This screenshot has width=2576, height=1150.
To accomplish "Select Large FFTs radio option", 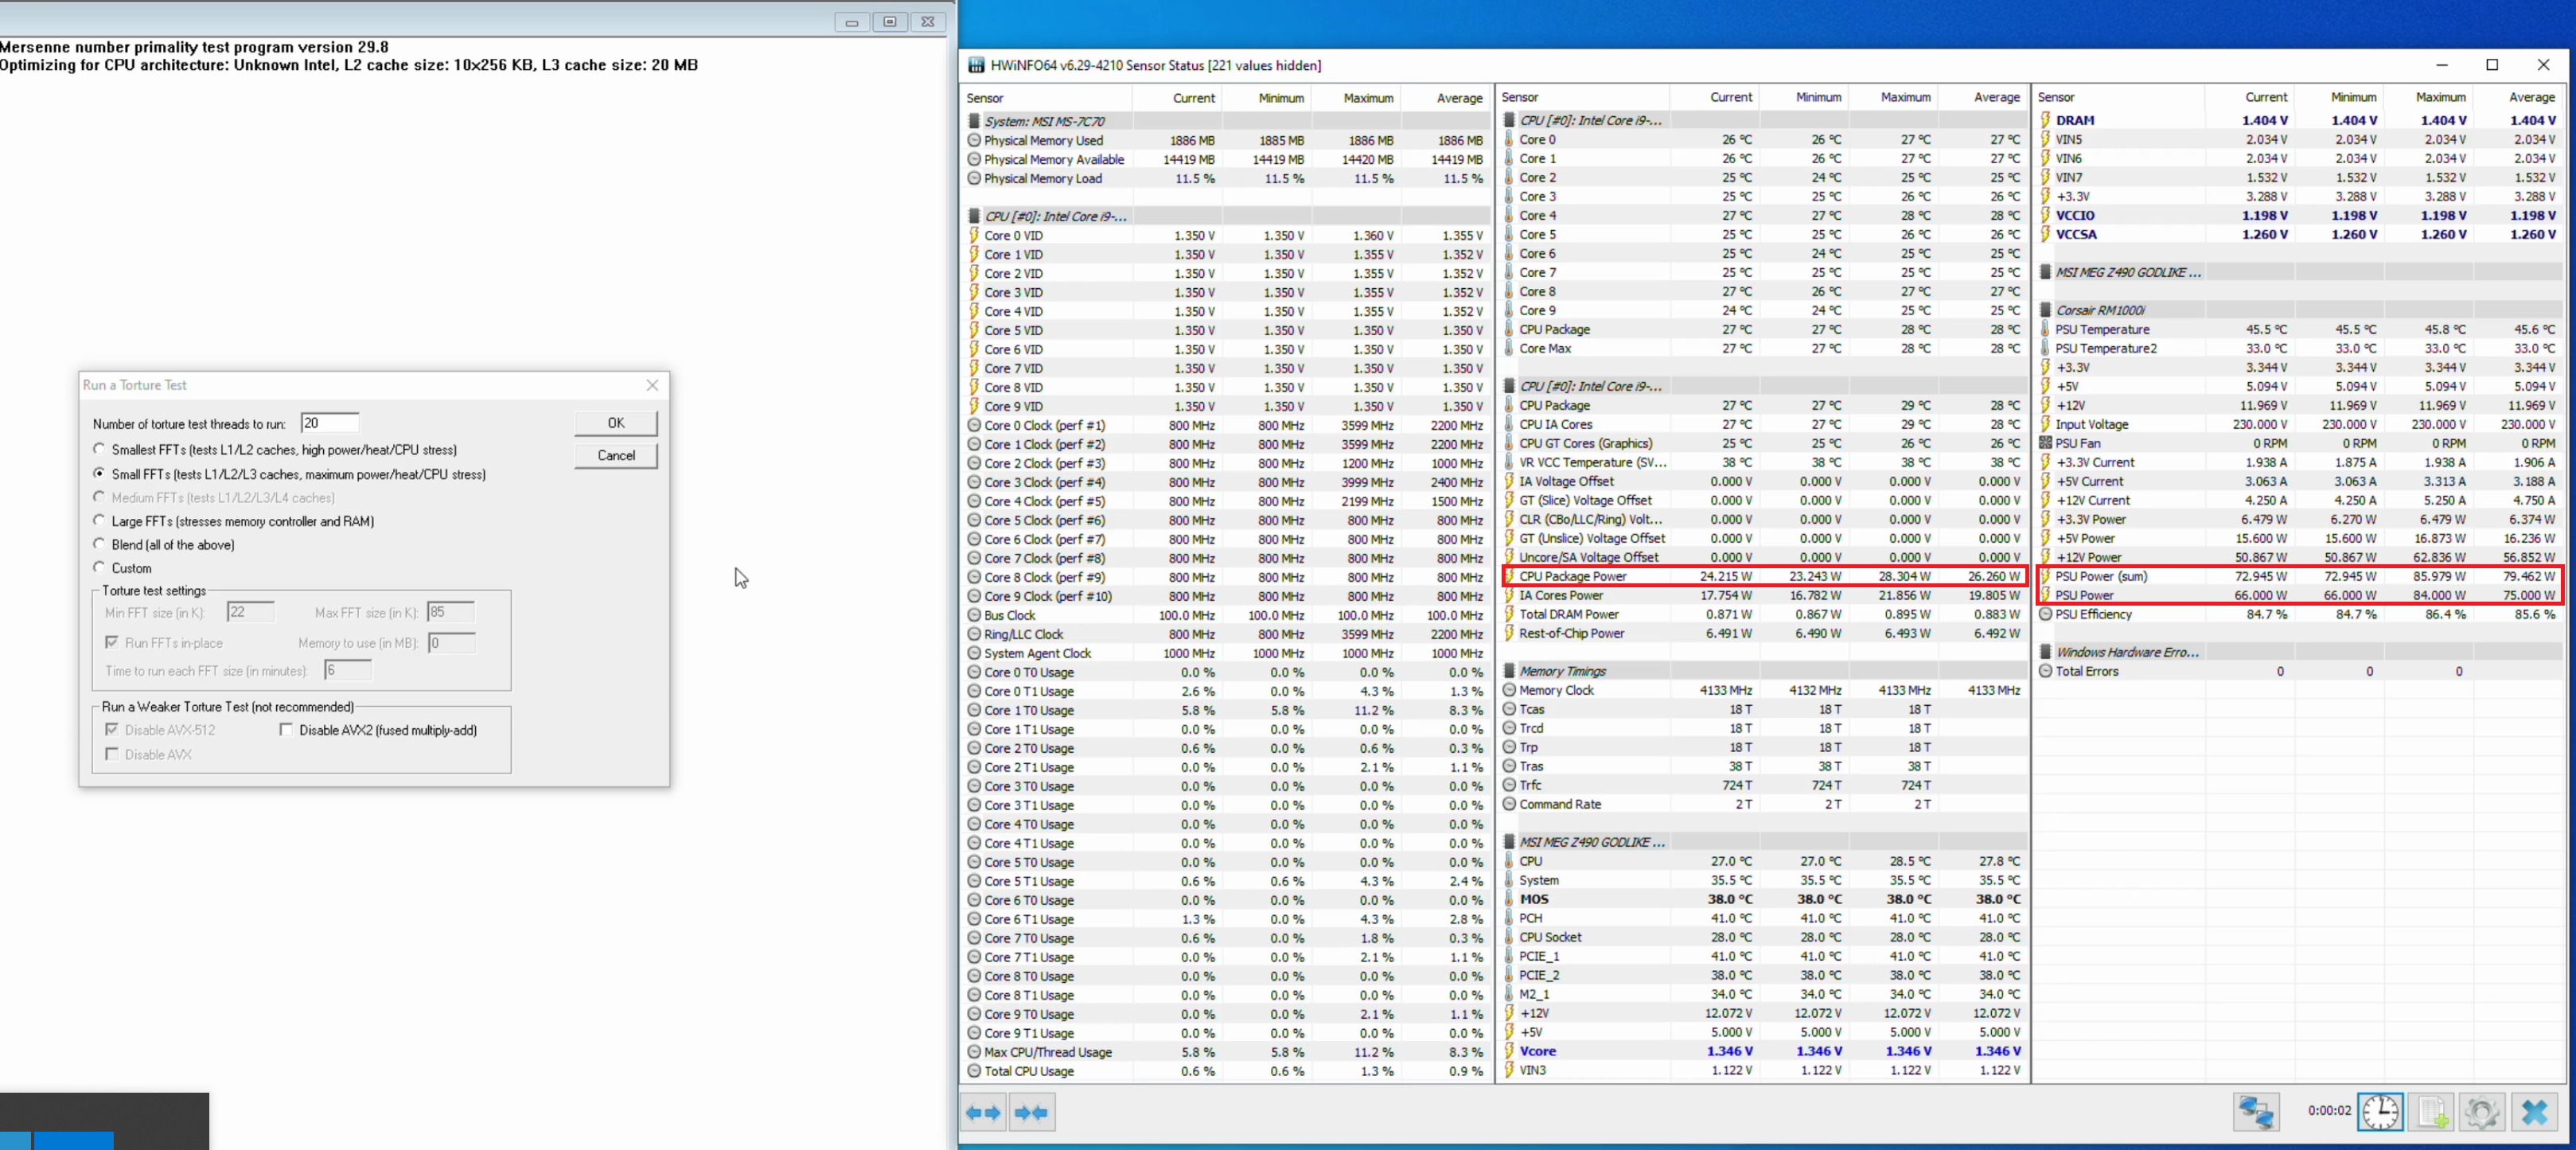I will [x=99, y=520].
